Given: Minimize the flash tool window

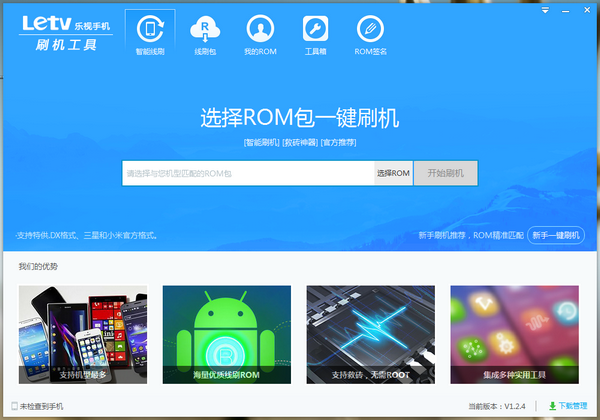Looking at the screenshot, I should tap(566, 11).
